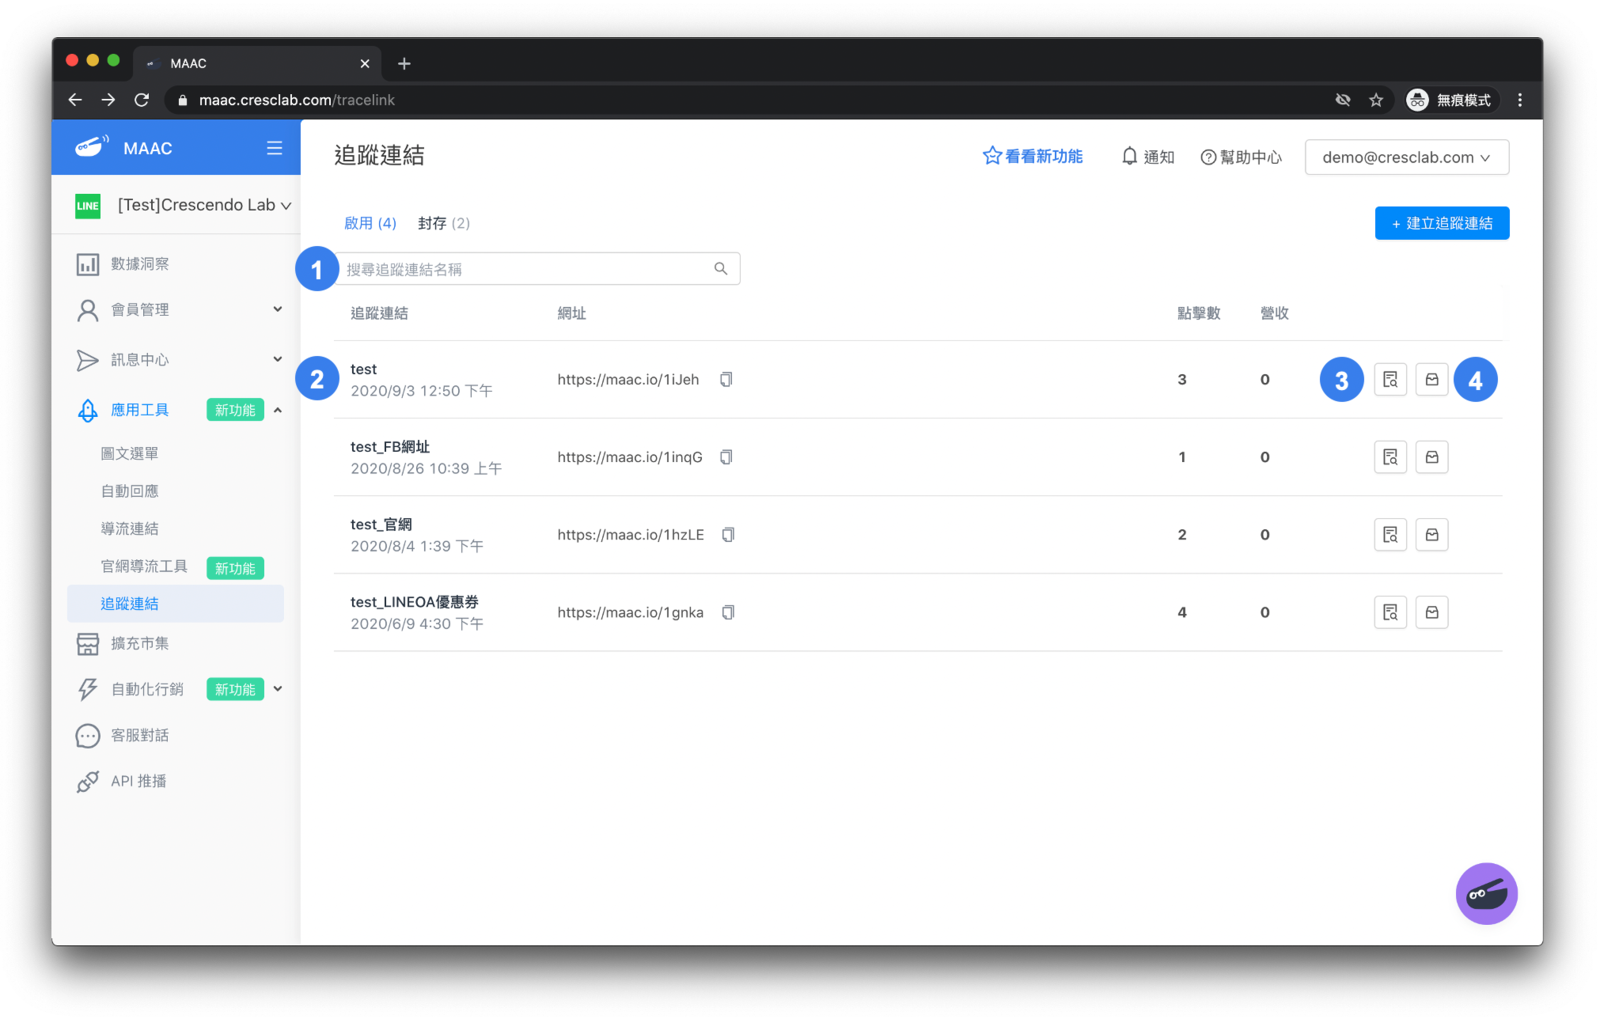View report for test_FB網址 row
This screenshot has width=1600, height=1019.
pos(1390,457)
